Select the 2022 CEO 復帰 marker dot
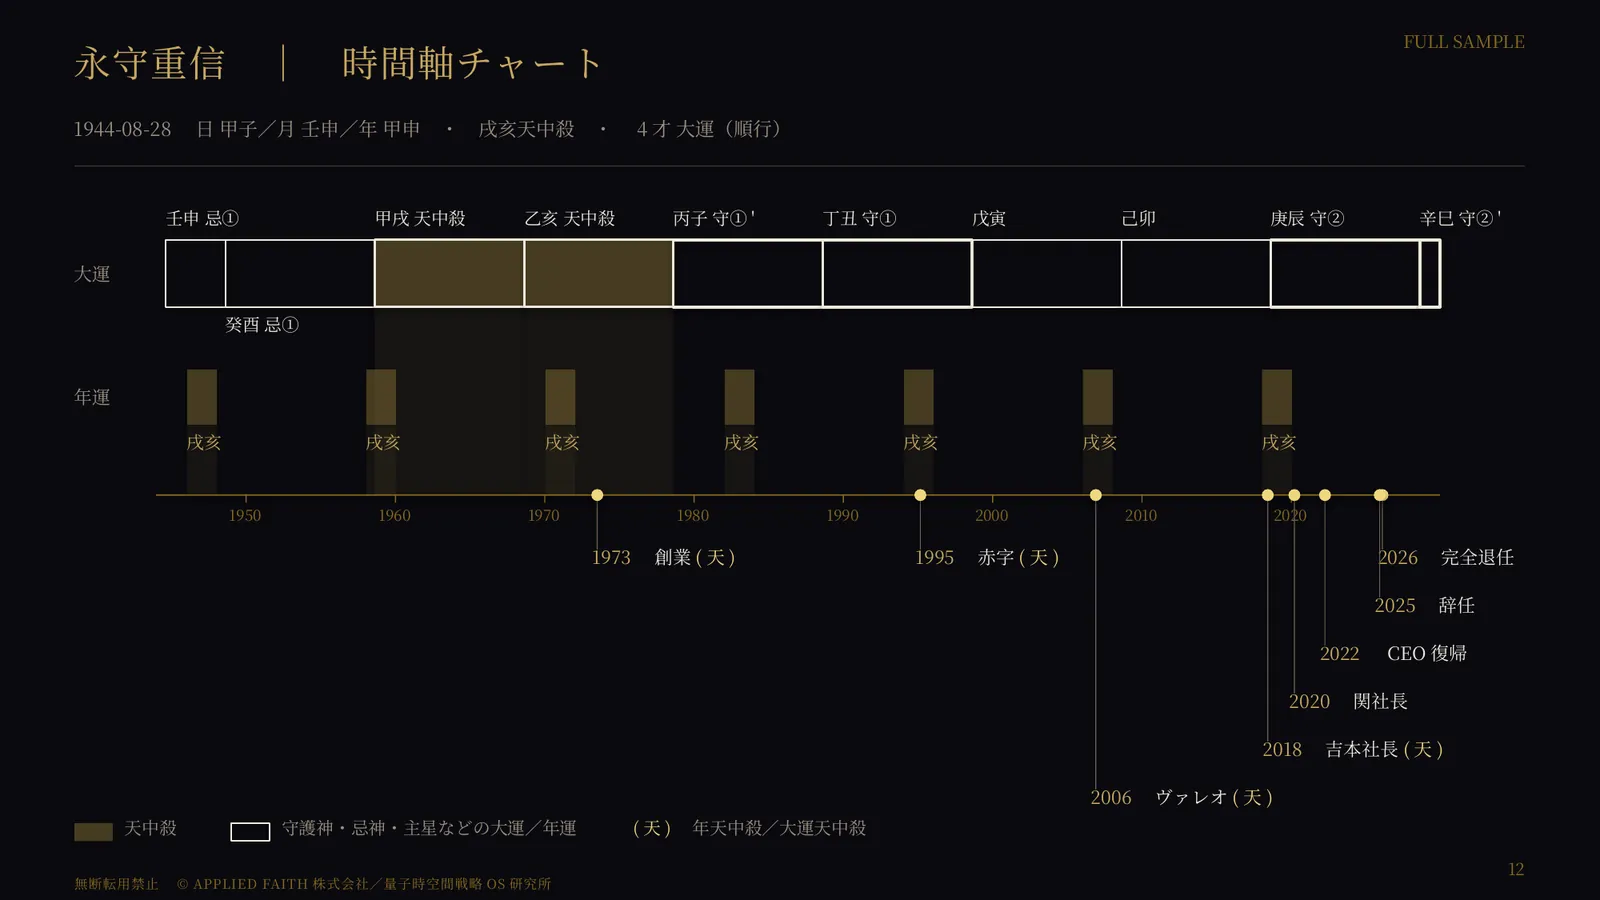Image resolution: width=1600 pixels, height=900 pixels. [x=1325, y=495]
